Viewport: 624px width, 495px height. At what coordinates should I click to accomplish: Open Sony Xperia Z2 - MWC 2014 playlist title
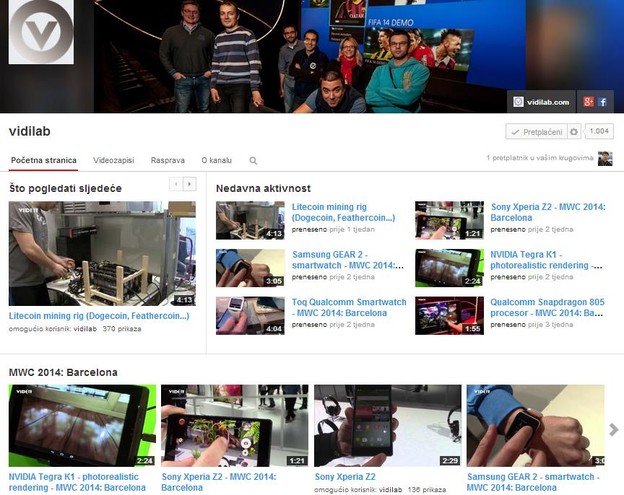tap(219, 482)
